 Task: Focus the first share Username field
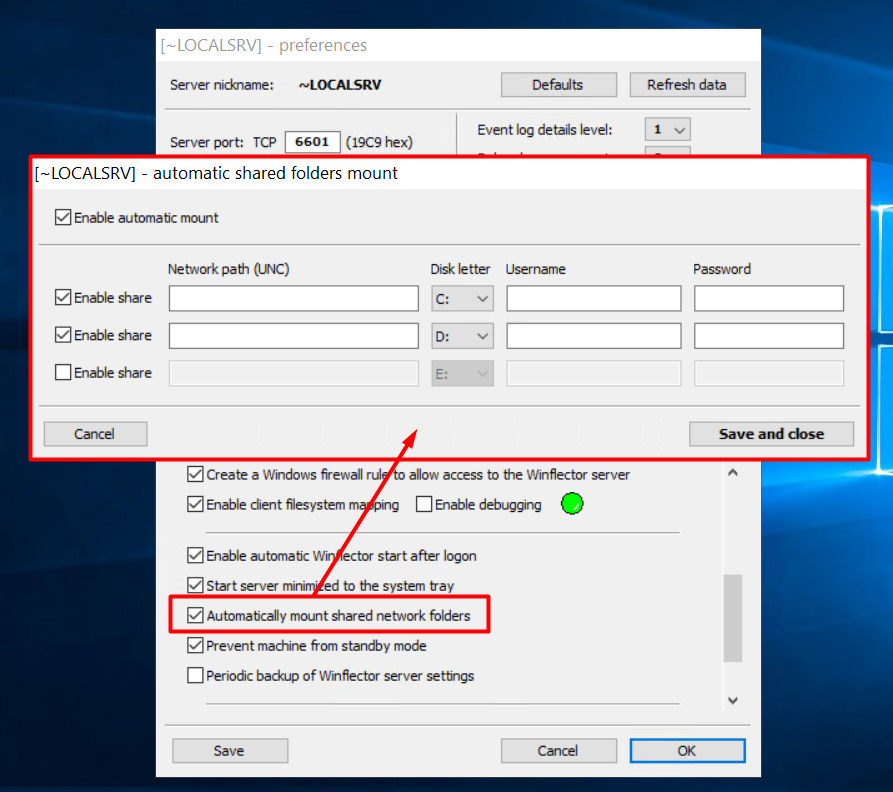point(593,298)
